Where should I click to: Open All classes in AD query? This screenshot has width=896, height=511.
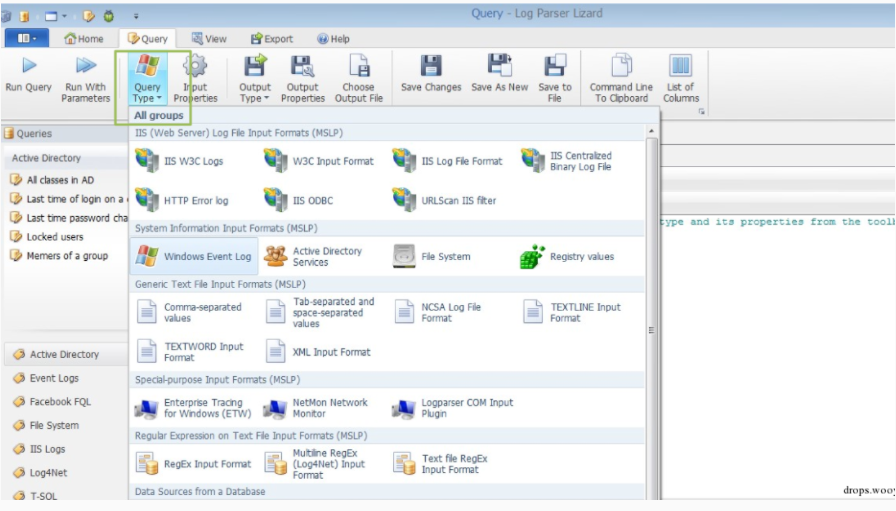[x=60, y=179]
